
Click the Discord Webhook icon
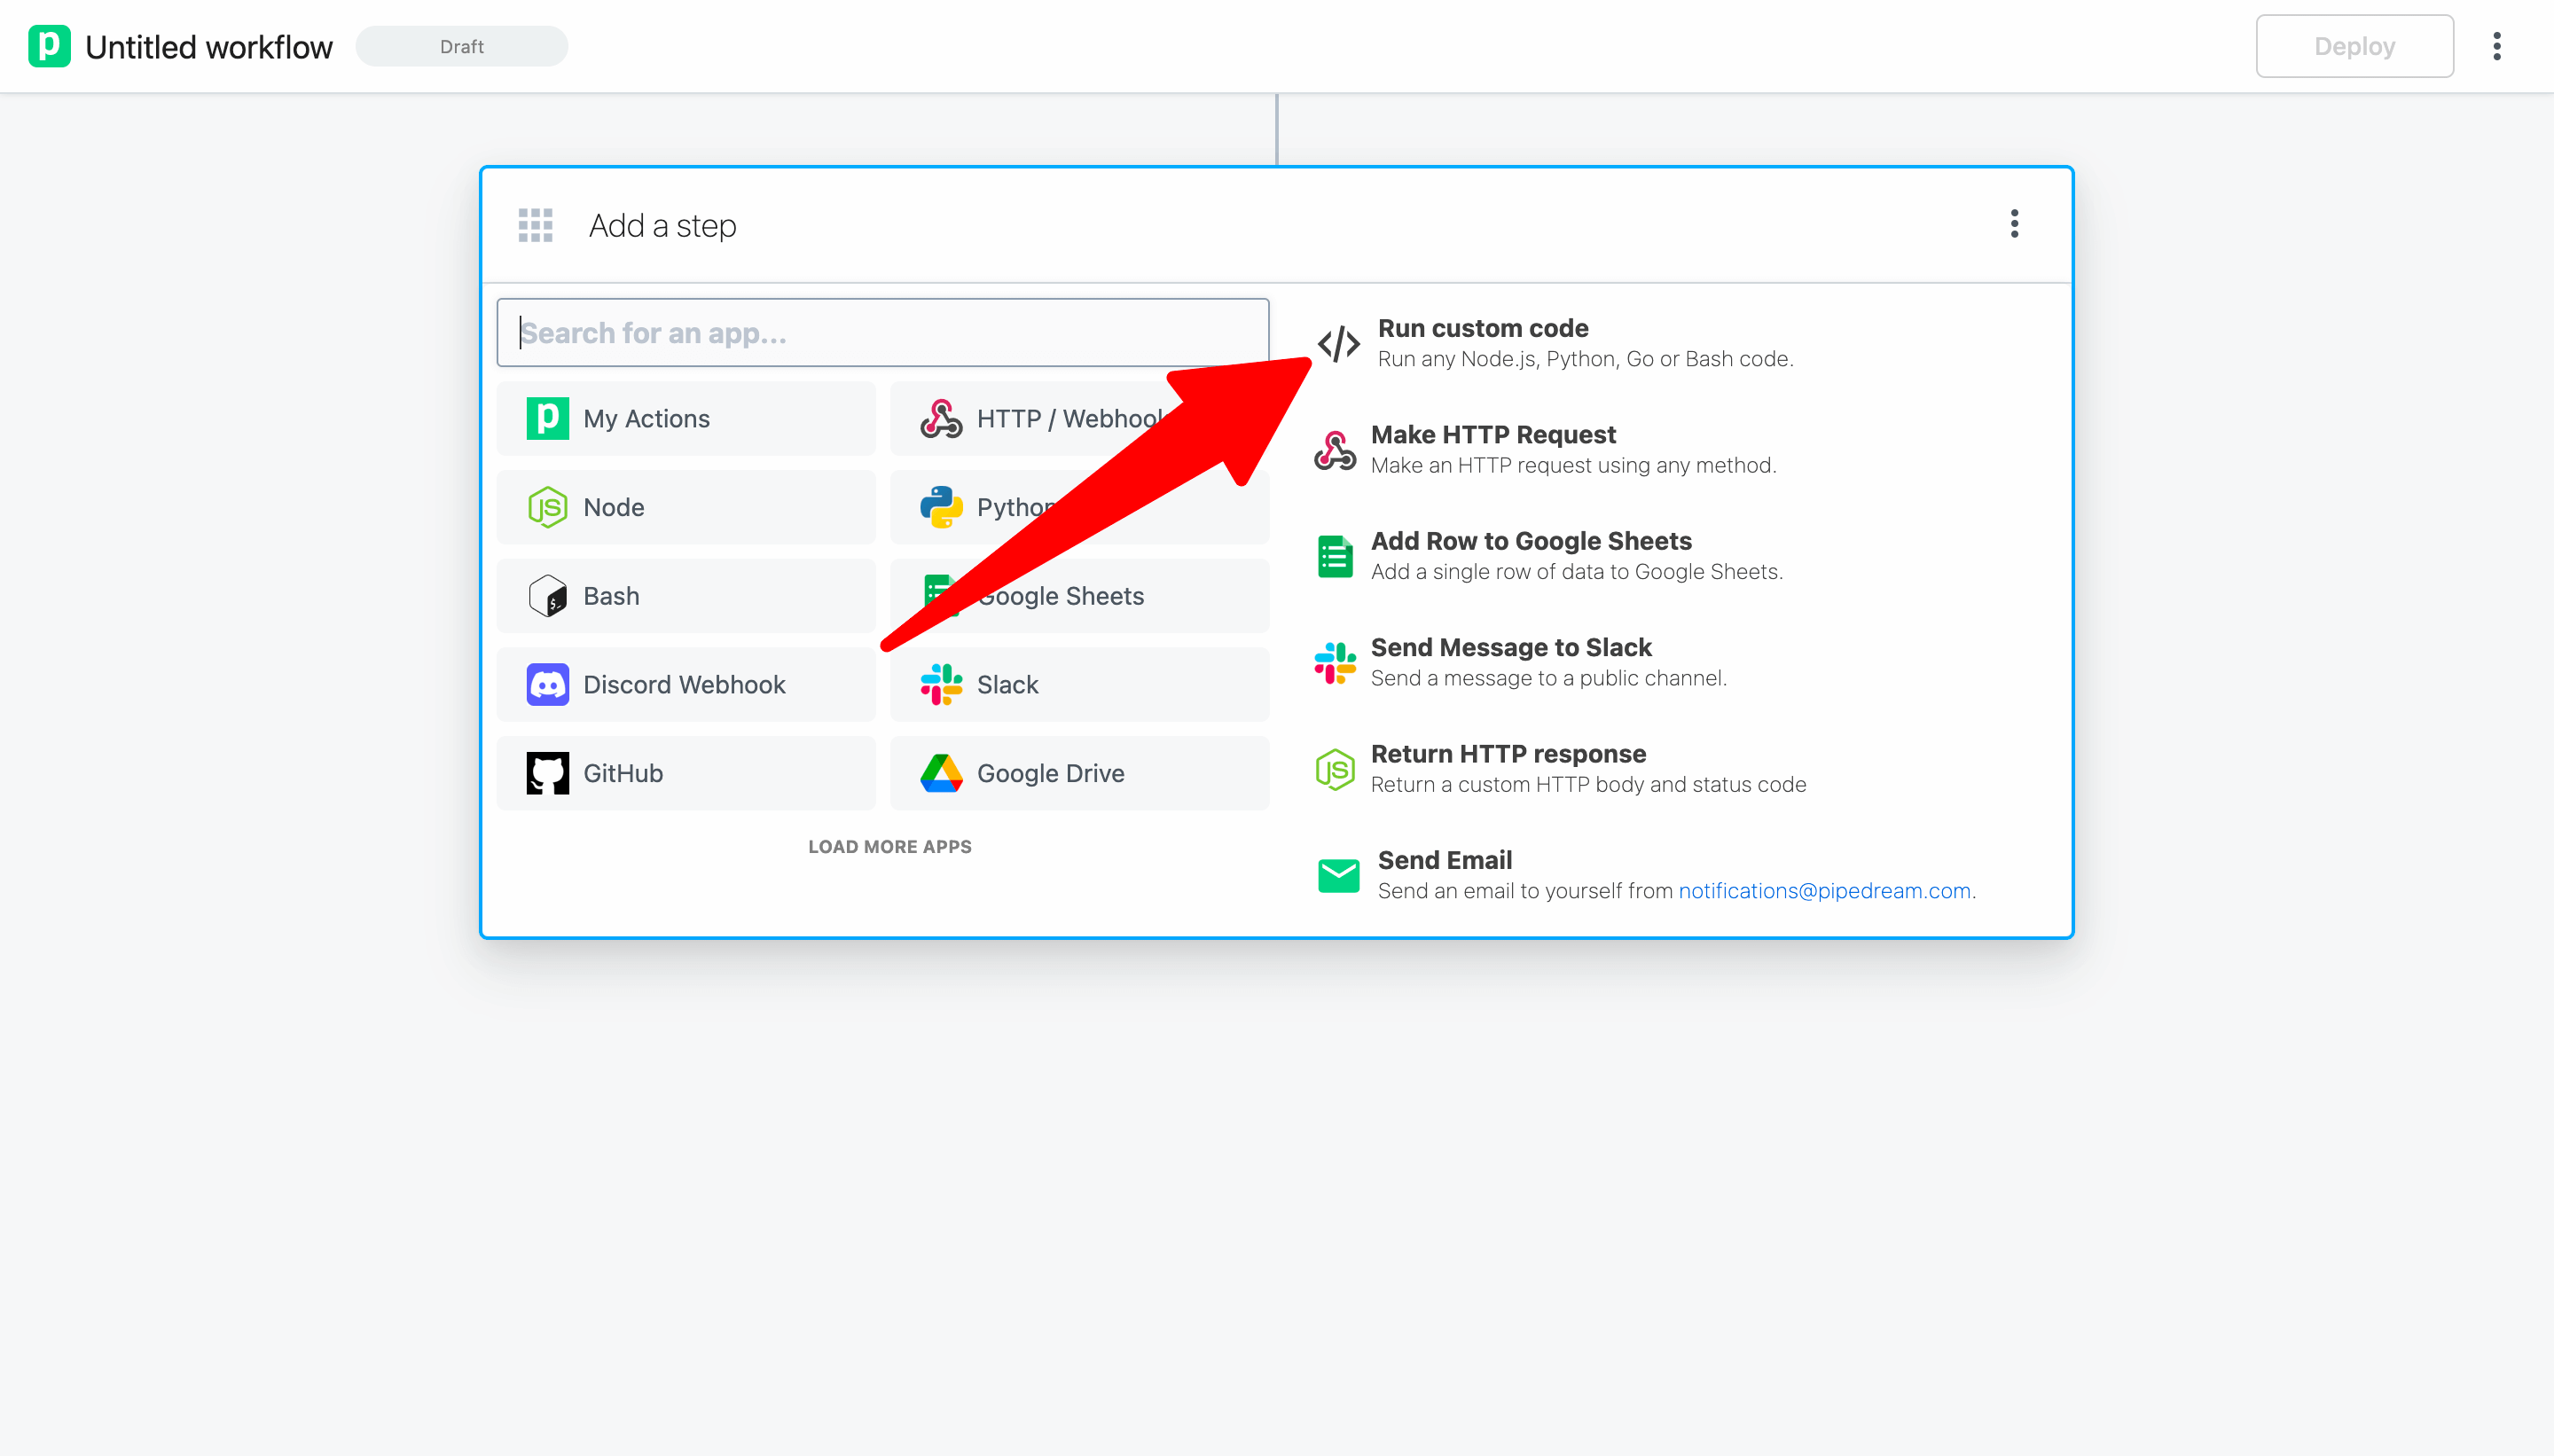547,685
